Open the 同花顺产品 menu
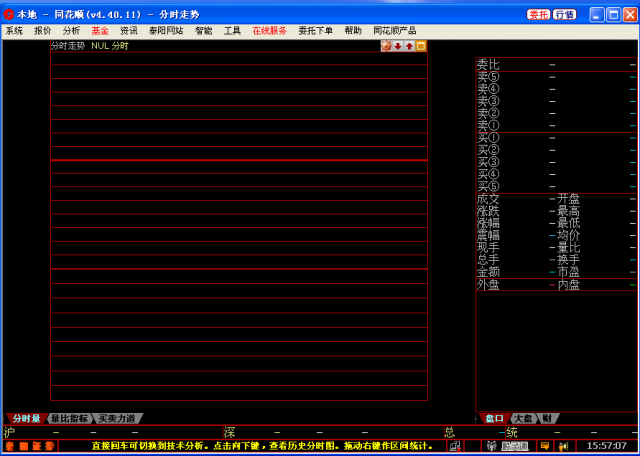Screen dimensions: 640x456 395,31
